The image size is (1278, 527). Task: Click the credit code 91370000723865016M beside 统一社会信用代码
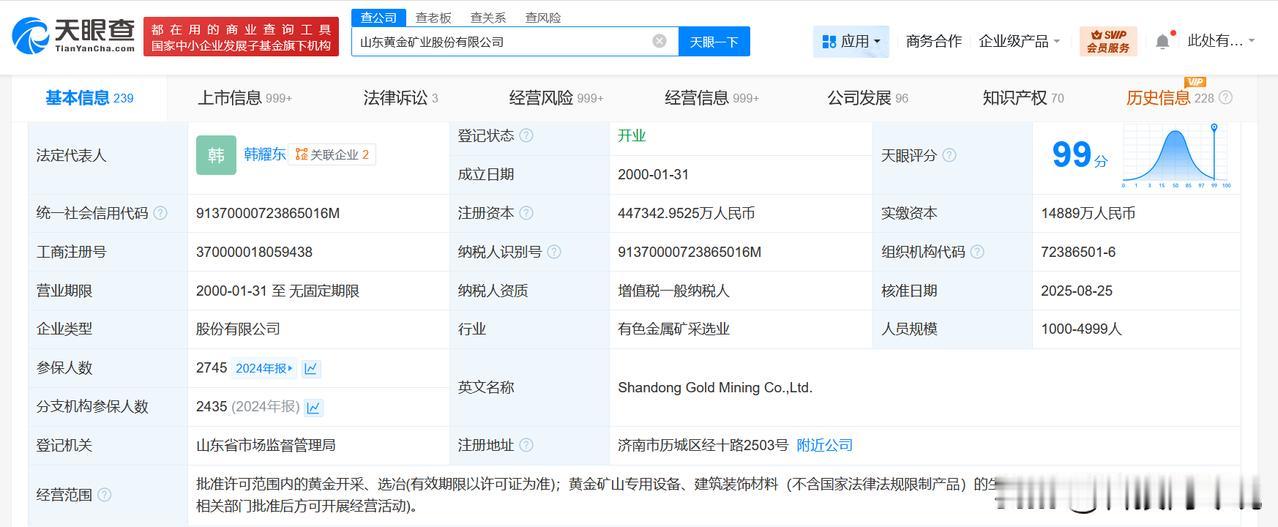coord(268,213)
